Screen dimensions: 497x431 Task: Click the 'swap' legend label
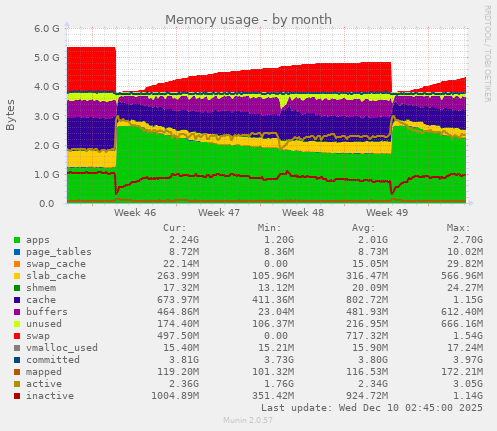coord(38,336)
